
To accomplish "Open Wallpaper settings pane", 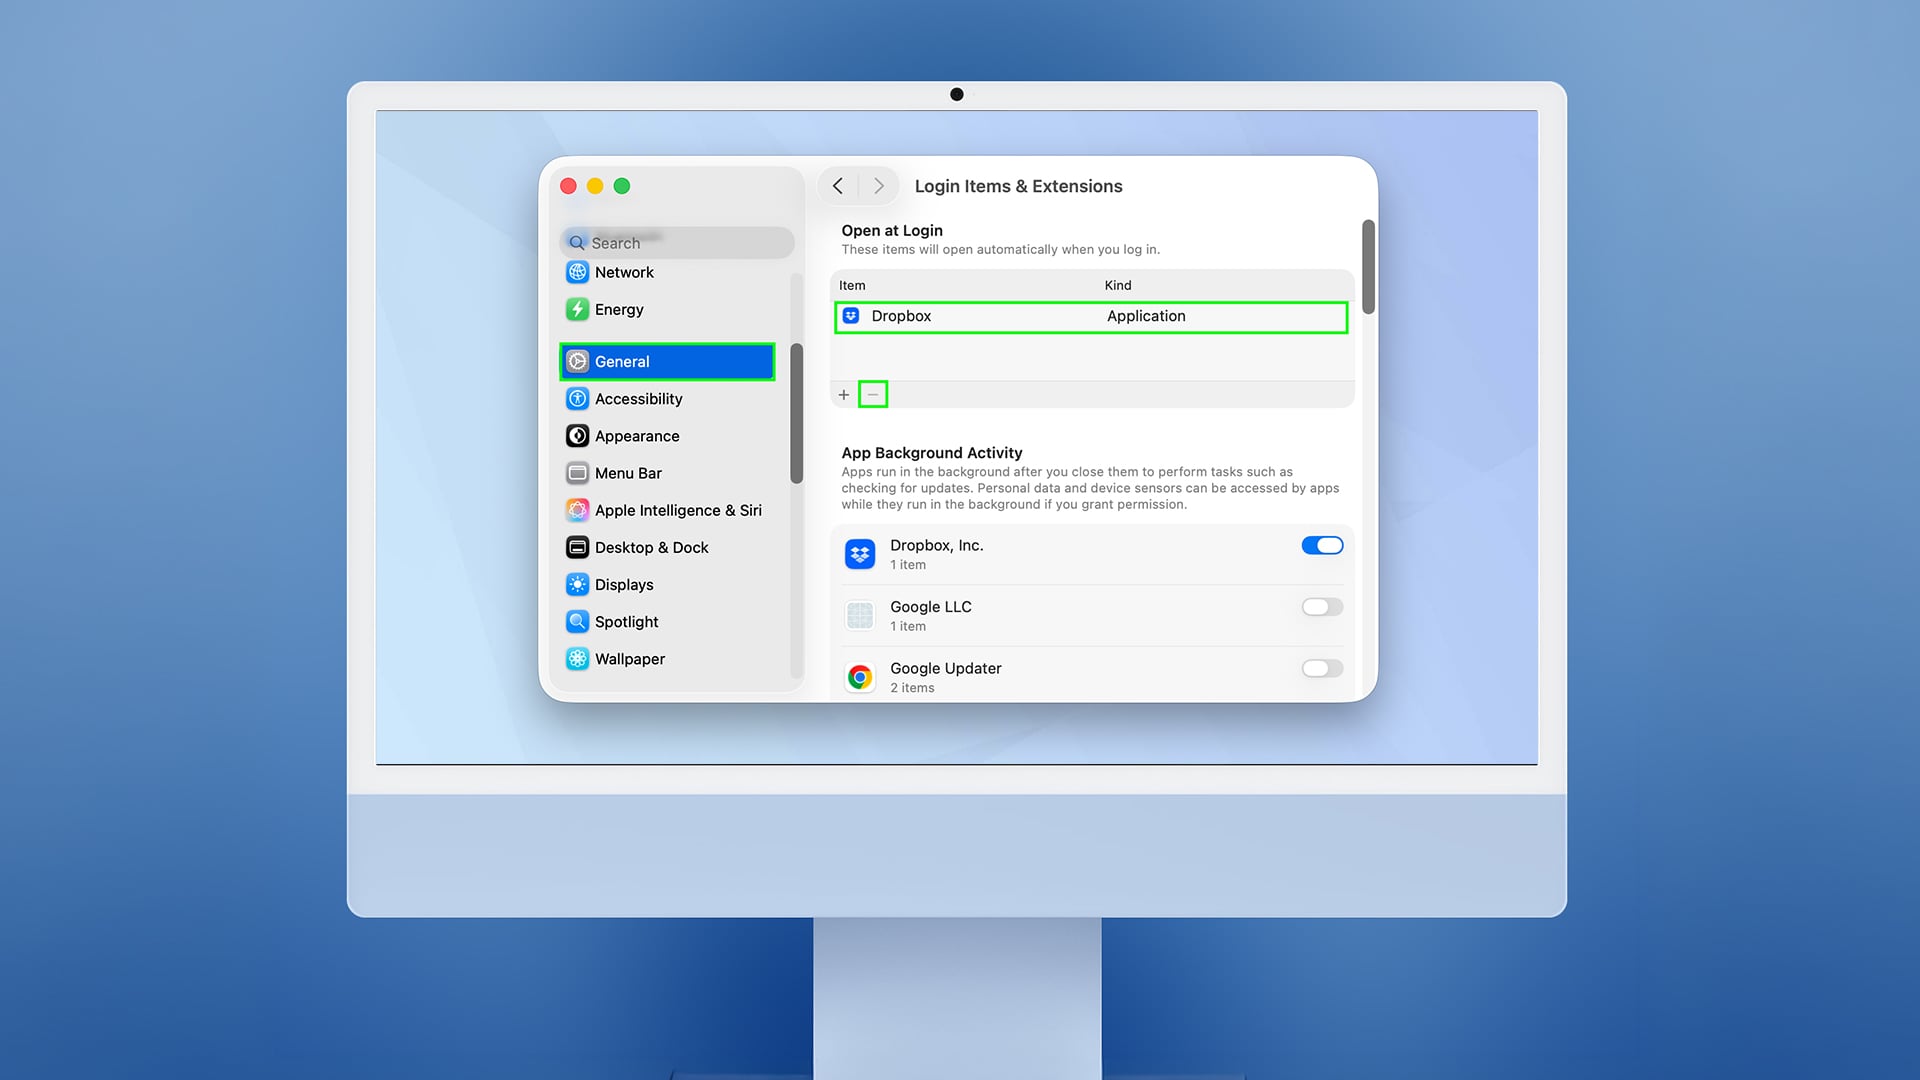I will (x=667, y=658).
